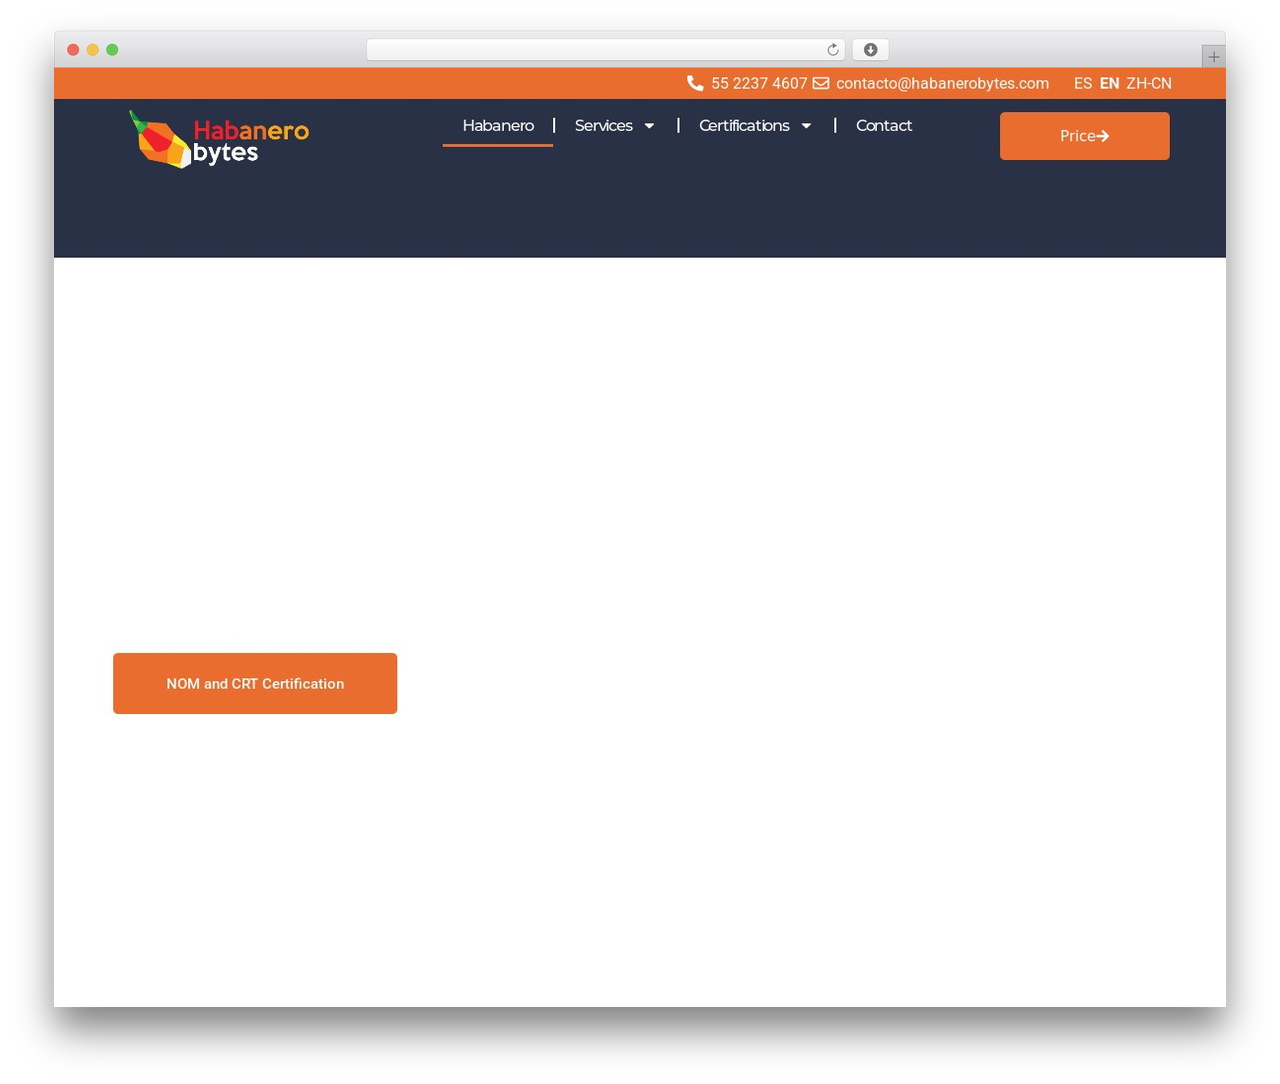Expand the Services dropdown arrow
The height and width of the screenshot is (1084, 1280).
649,126
